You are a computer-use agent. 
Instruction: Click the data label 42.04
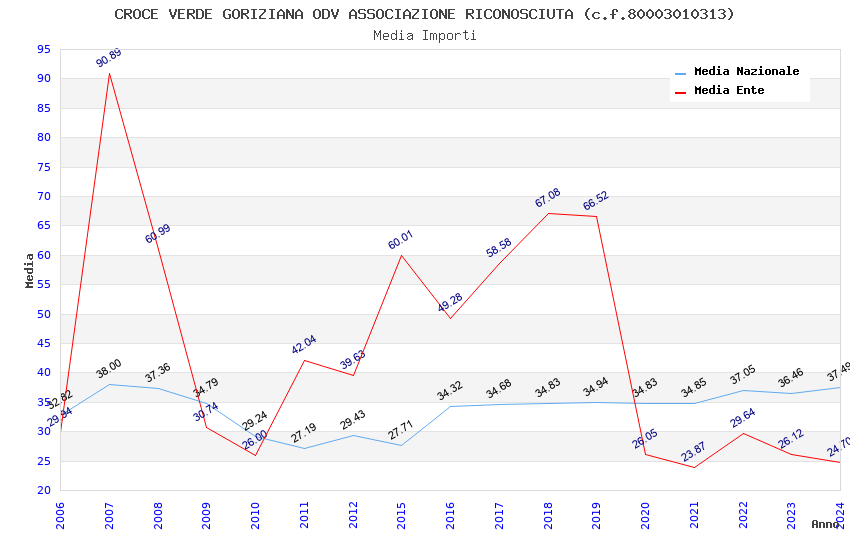coord(304,345)
